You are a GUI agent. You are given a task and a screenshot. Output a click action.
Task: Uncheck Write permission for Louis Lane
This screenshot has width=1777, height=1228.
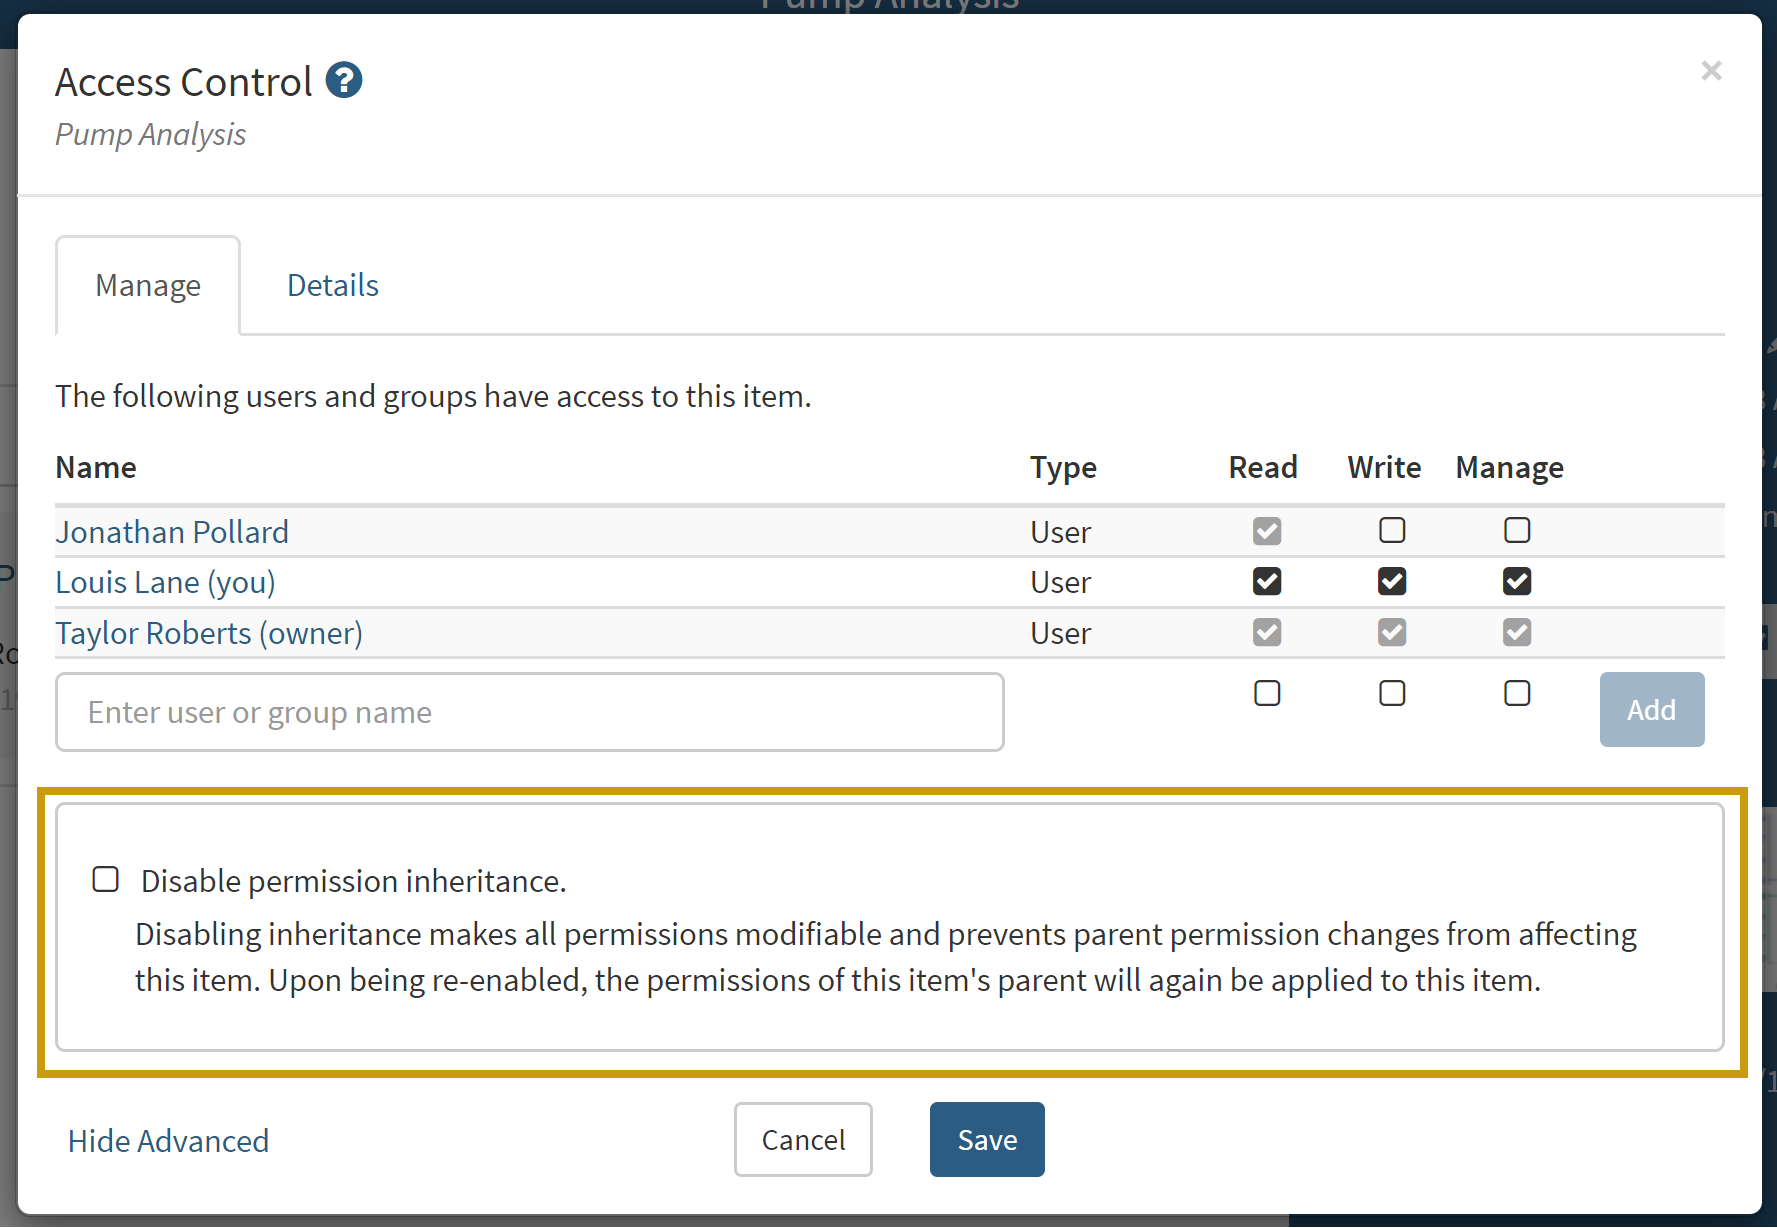click(1392, 581)
